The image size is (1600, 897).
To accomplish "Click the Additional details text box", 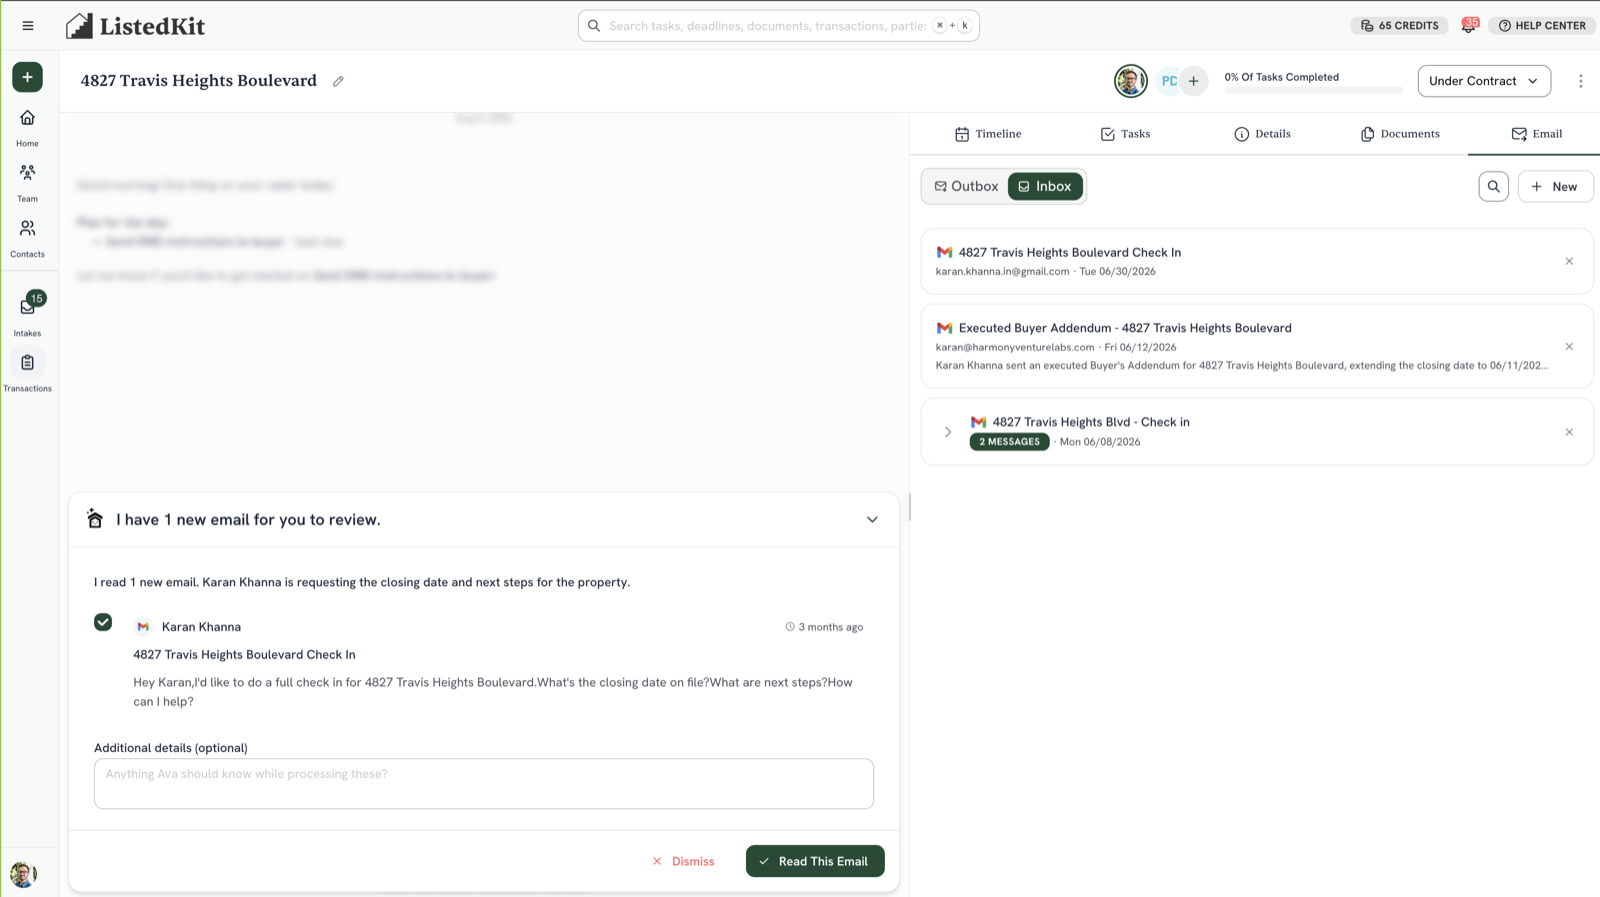I will (484, 783).
